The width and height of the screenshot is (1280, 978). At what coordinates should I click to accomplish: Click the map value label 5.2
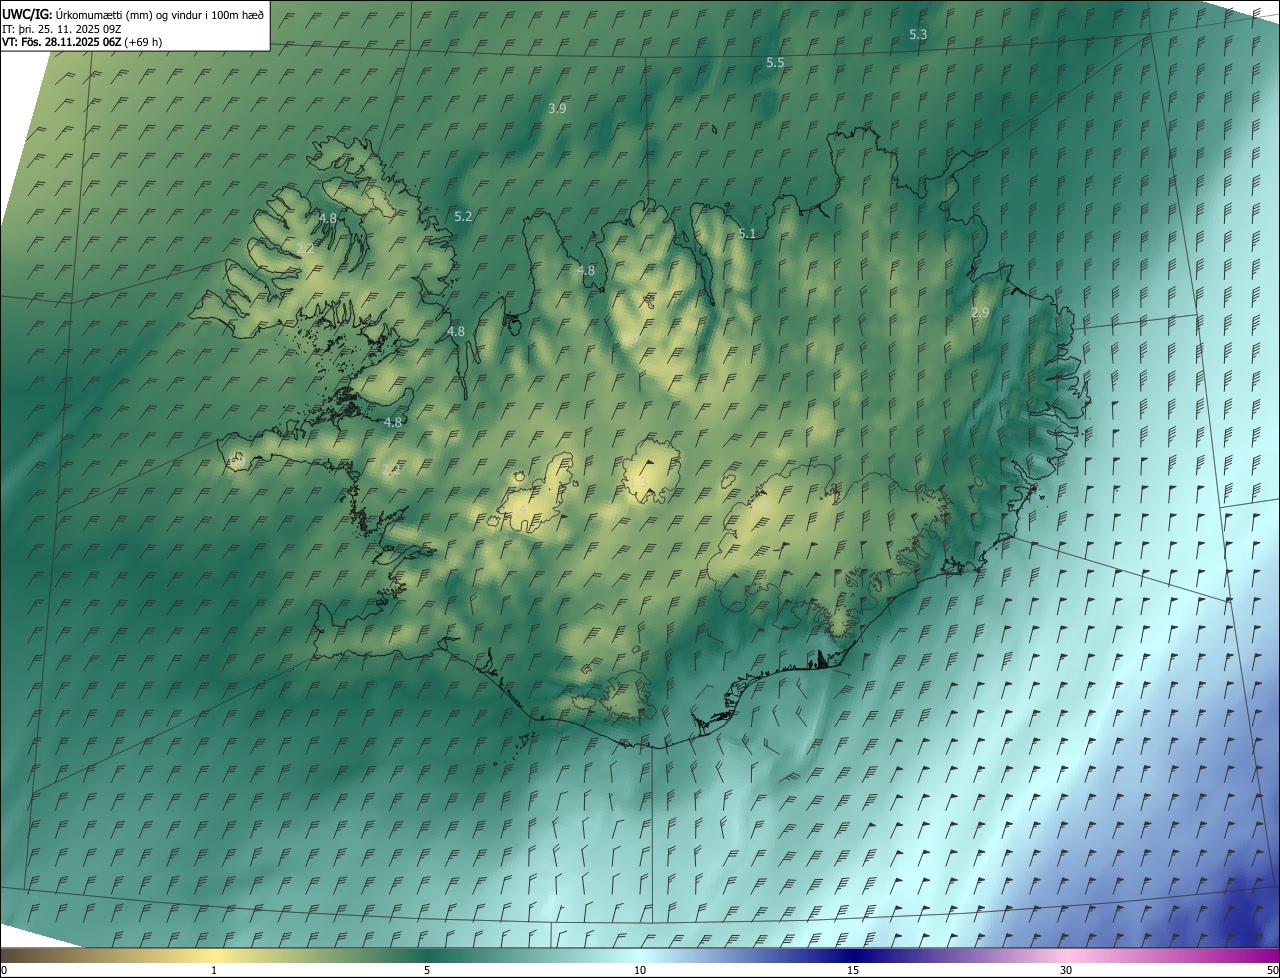(x=463, y=216)
